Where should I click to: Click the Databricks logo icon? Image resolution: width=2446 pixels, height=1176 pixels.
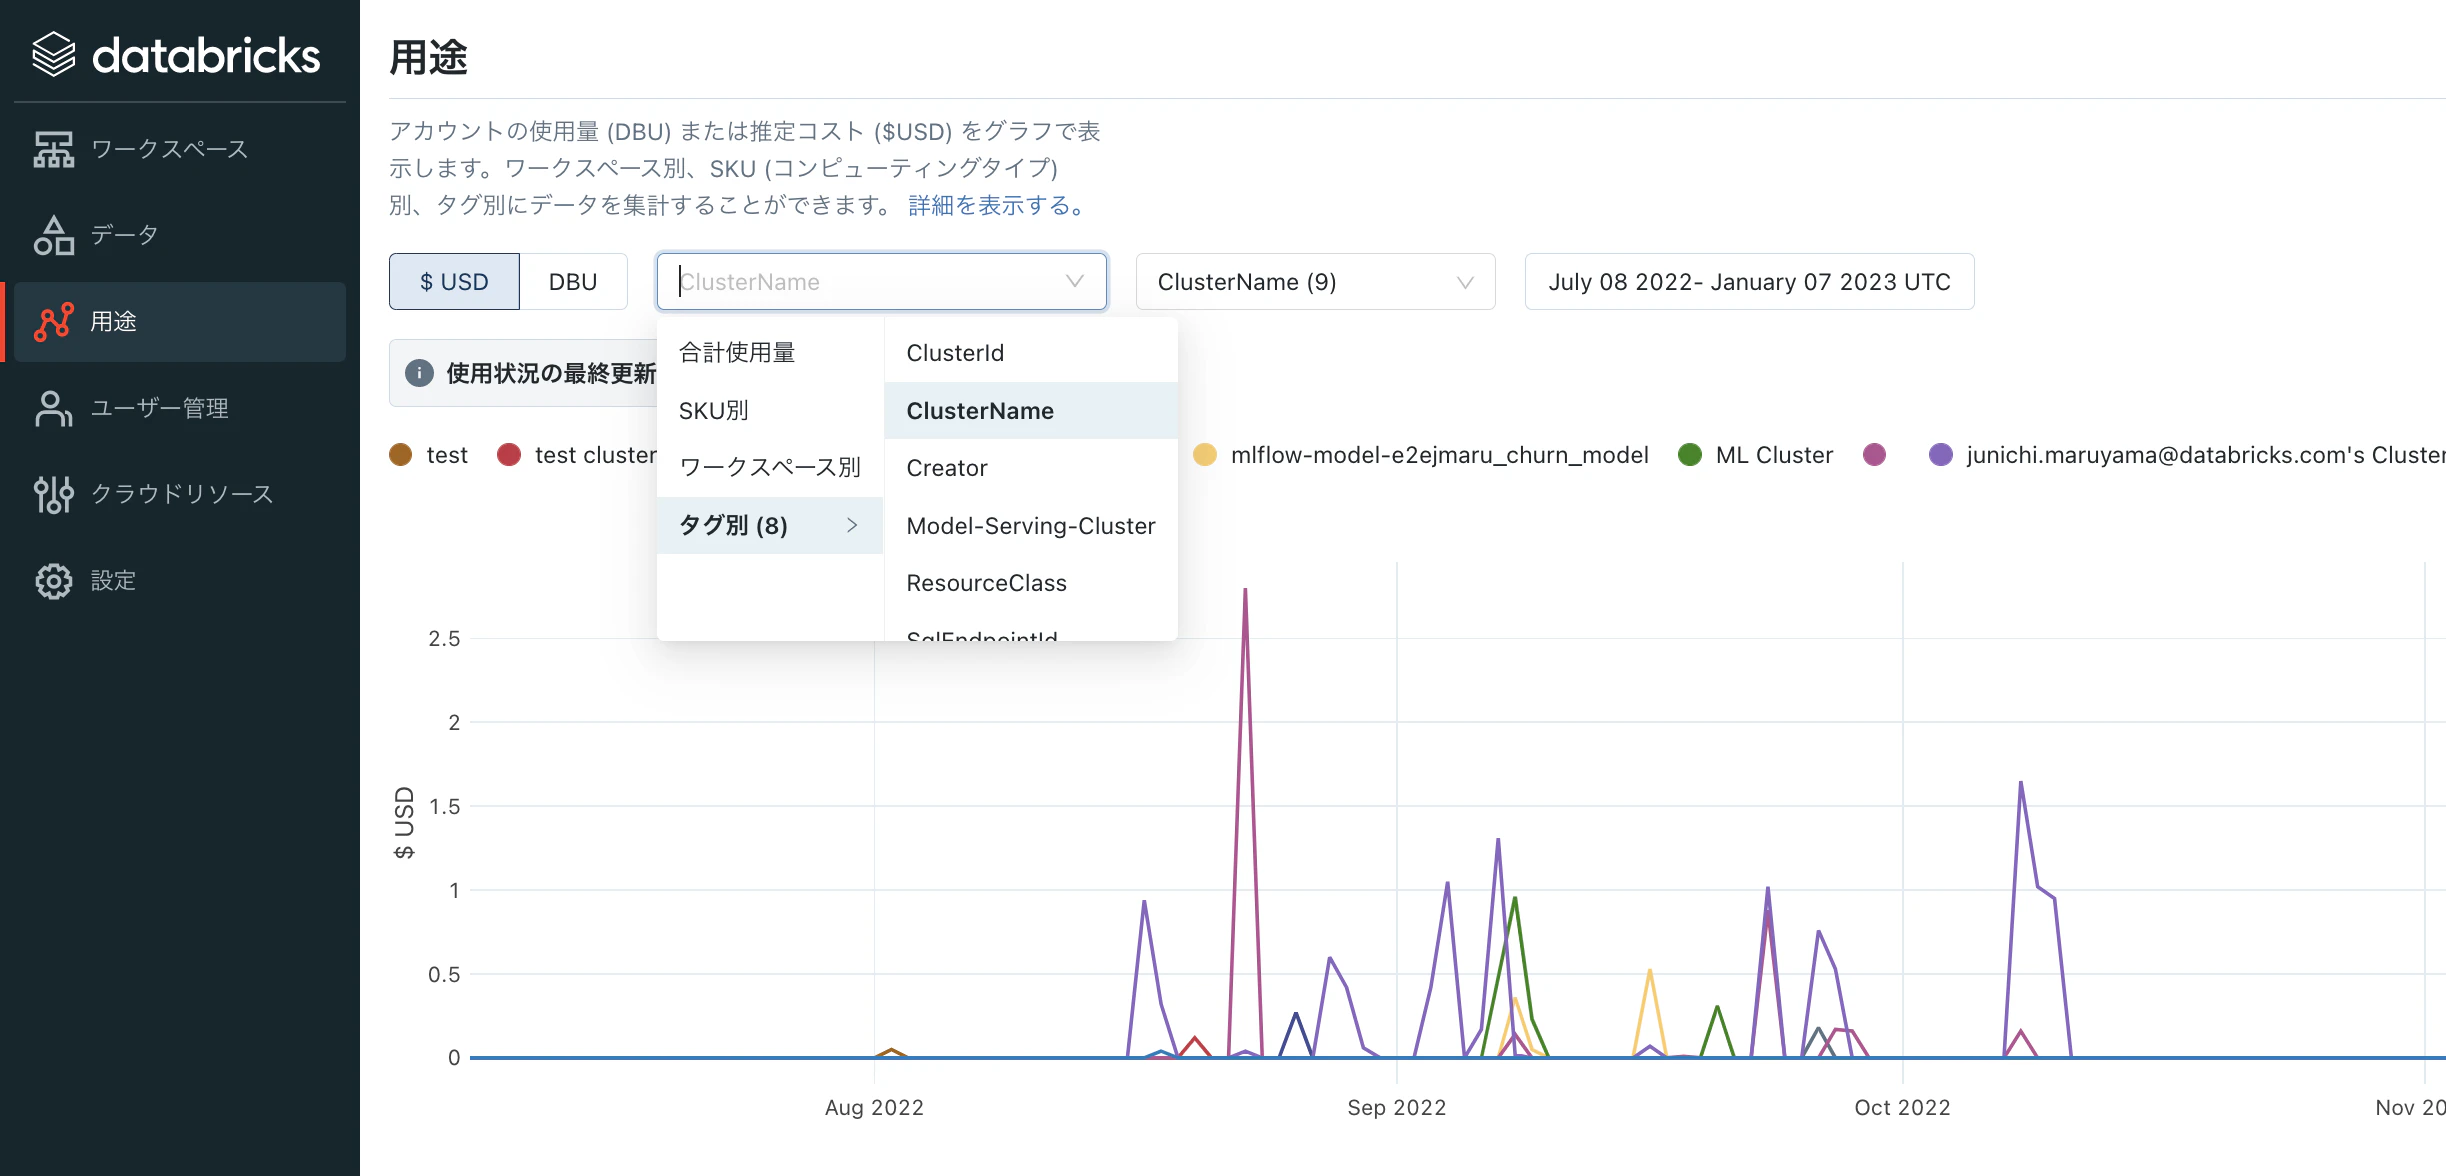coord(54,55)
